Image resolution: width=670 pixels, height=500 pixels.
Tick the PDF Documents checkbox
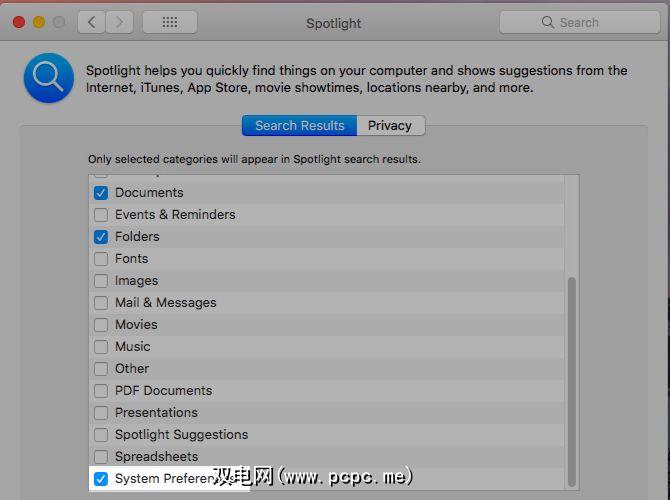(101, 391)
